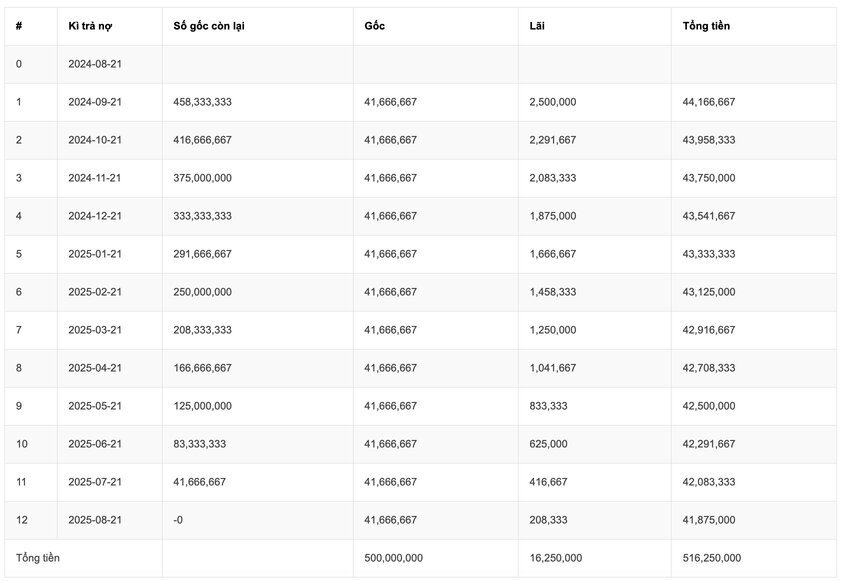
Task: Click grand total 516,250,000
Action: (x=712, y=558)
